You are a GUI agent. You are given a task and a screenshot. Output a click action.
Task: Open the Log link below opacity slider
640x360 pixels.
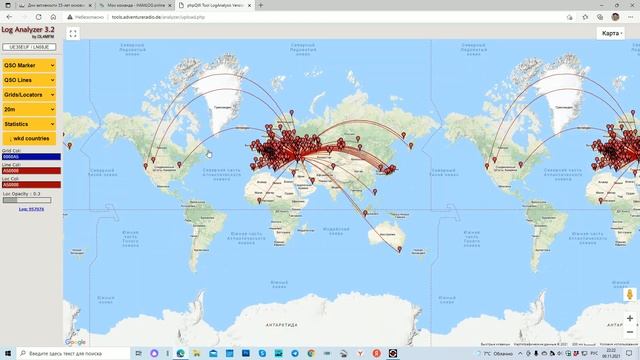coord(31,209)
